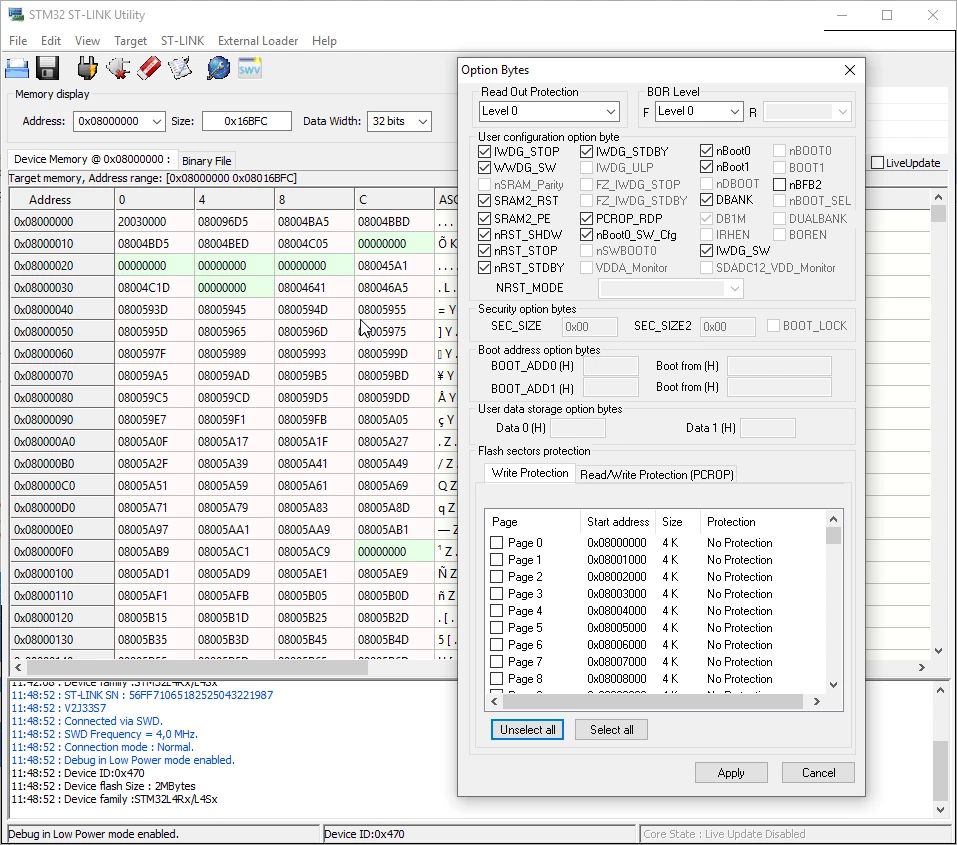
Task: Click the Select all button
Action: (611, 730)
